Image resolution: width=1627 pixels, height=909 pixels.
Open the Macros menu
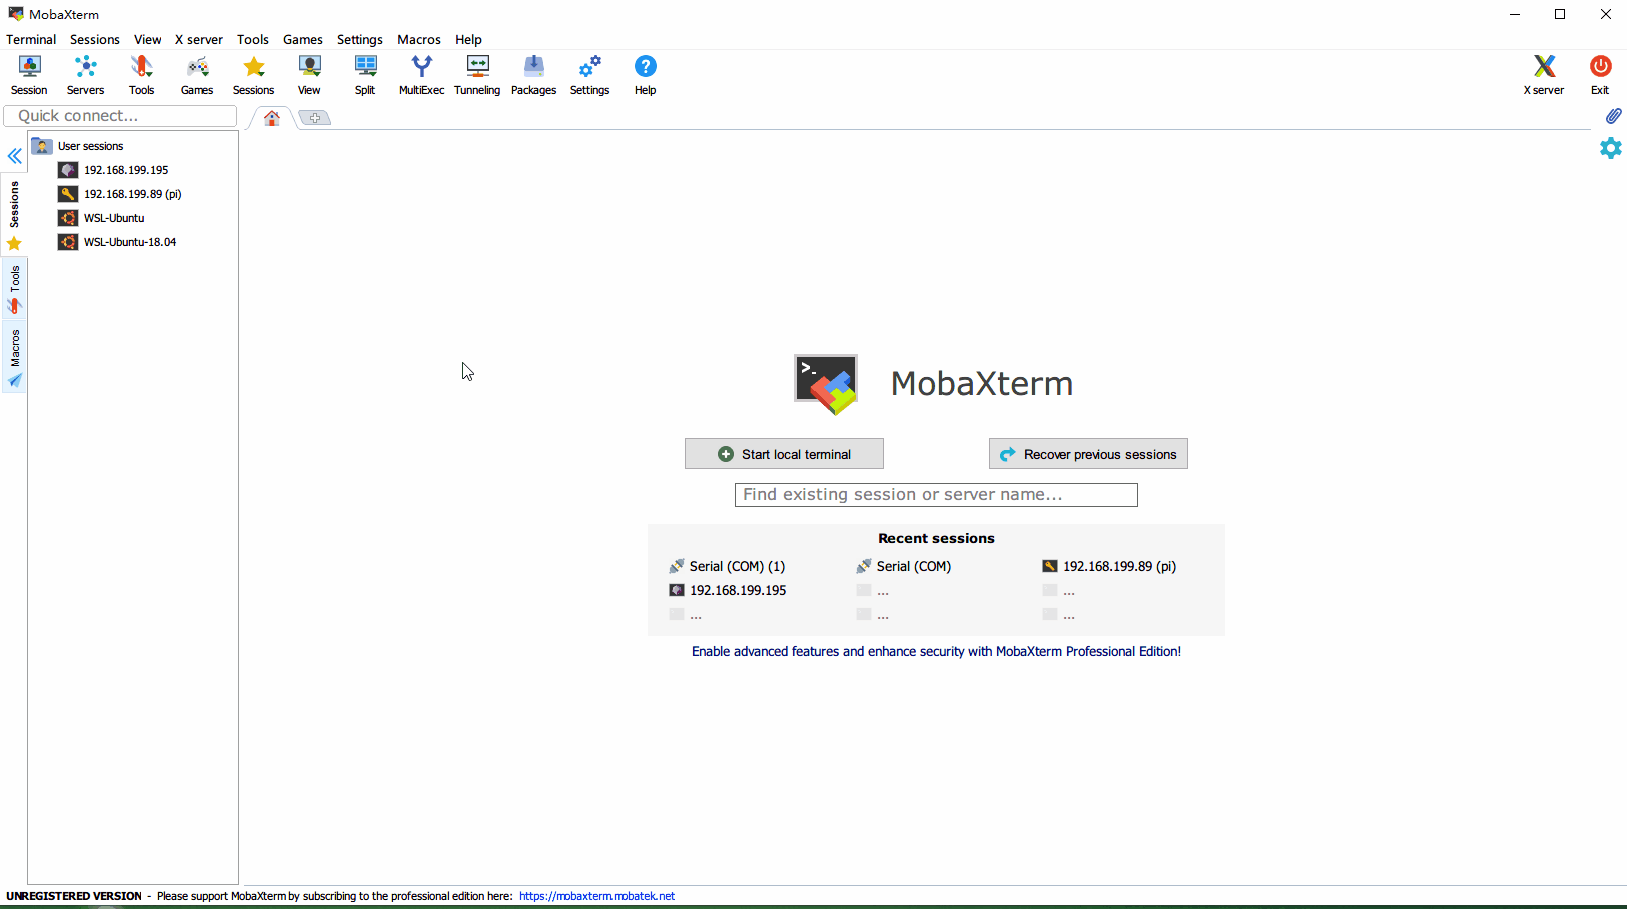[419, 40]
